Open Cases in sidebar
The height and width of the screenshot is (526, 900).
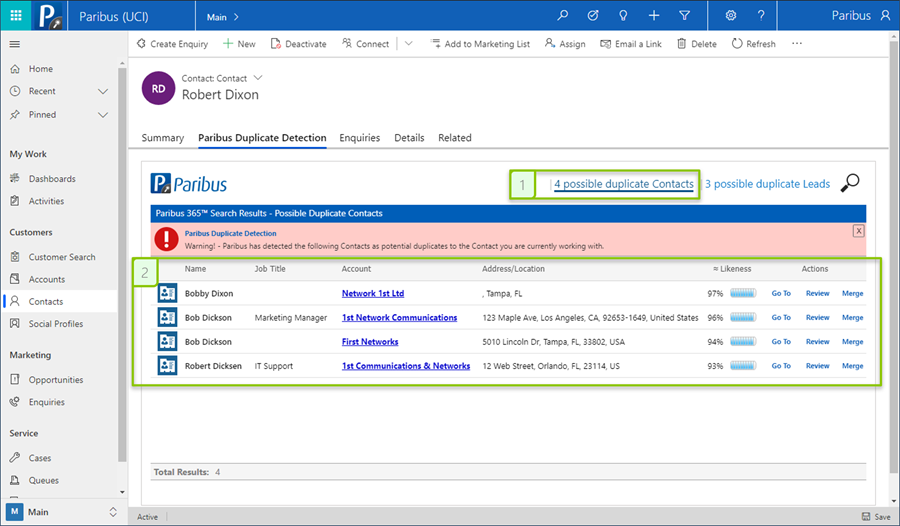coord(40,458)
